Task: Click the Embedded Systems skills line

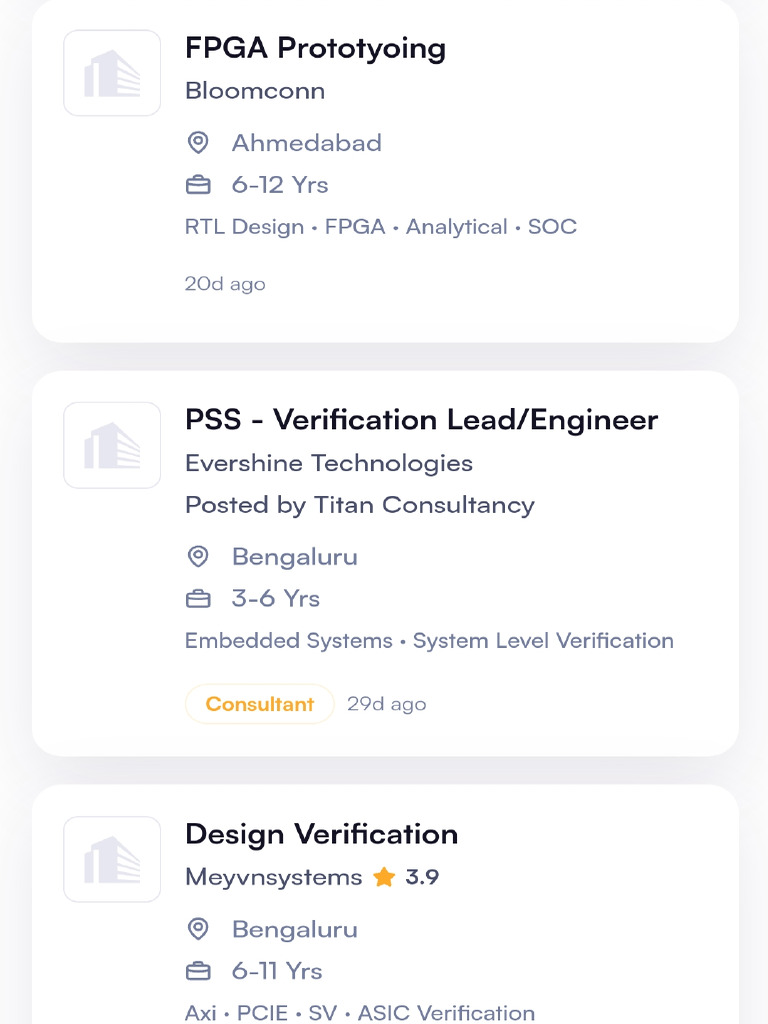Action: 429,641
